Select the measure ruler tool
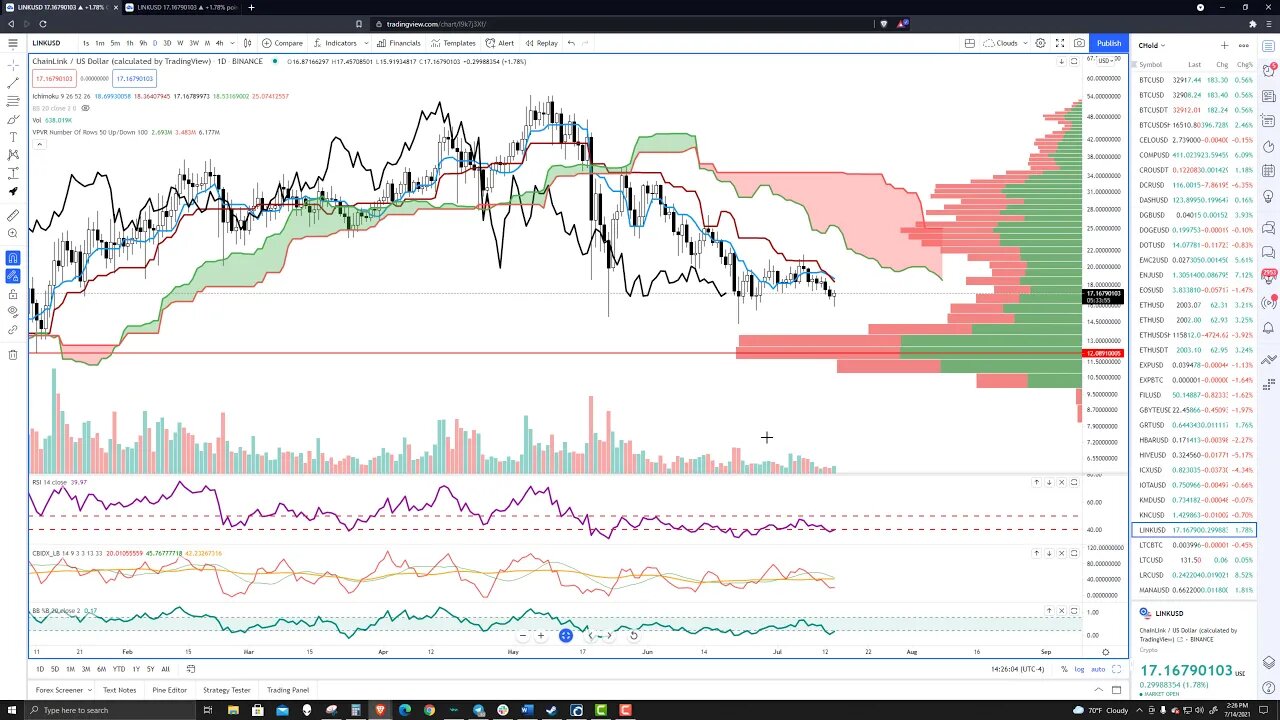This screenshot has width=1280, height=720. click(13, 215)
